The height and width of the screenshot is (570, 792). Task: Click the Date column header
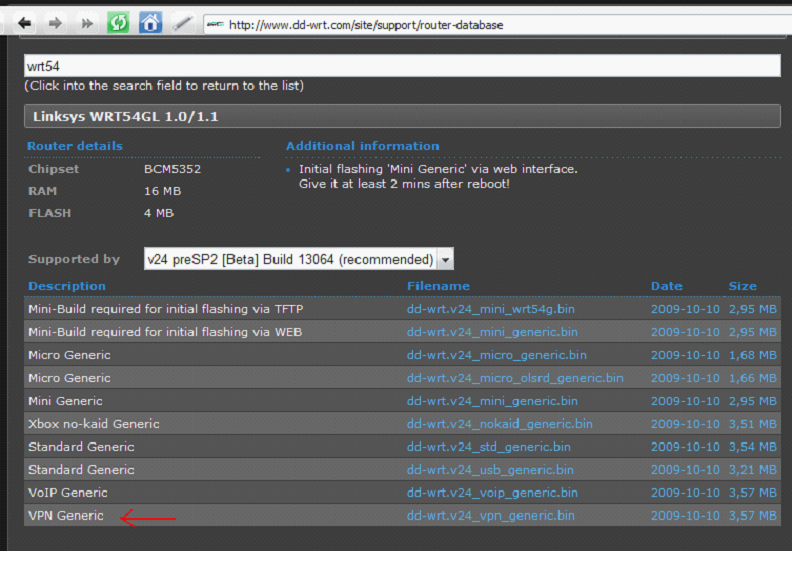(666, 286)
